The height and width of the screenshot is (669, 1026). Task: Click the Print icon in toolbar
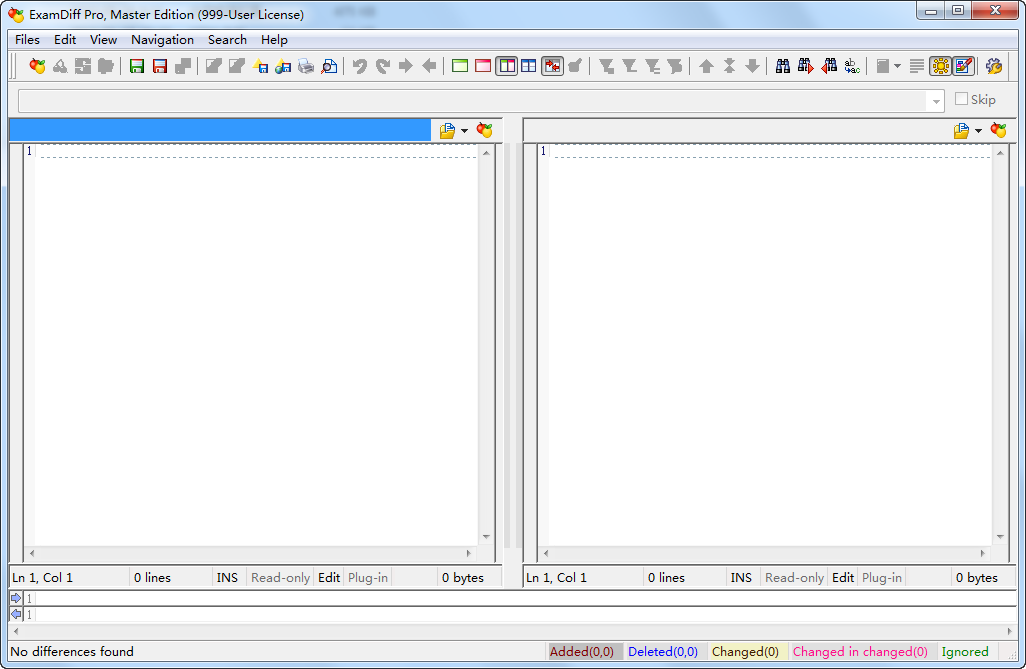(x=306, y=66)
